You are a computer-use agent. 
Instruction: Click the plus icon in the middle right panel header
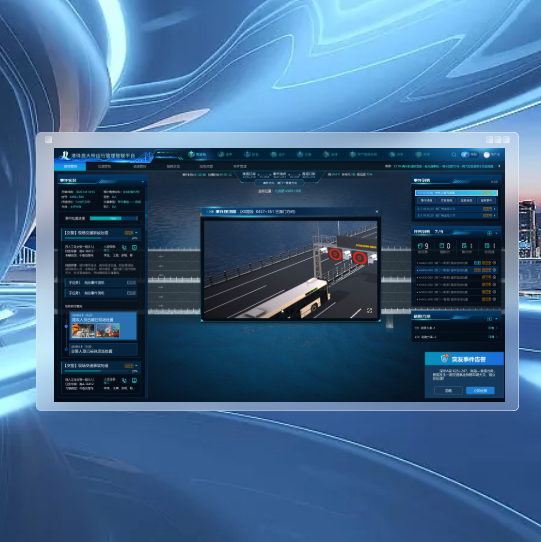coord(489,233)
